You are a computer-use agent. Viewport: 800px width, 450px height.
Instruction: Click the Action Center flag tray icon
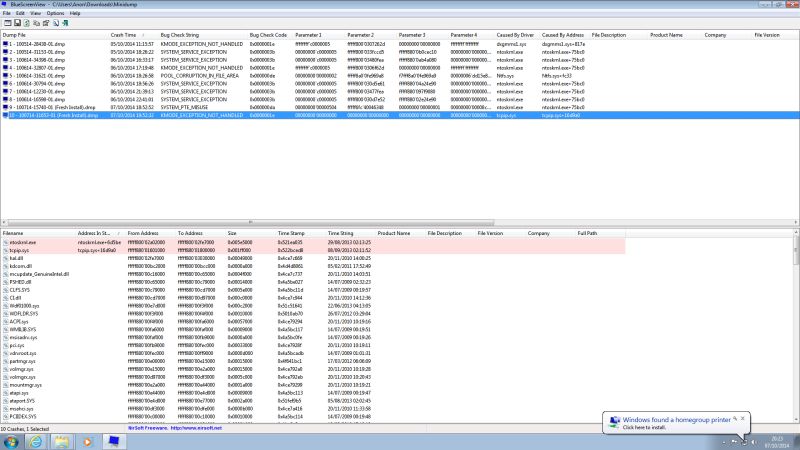pos(735,442)
